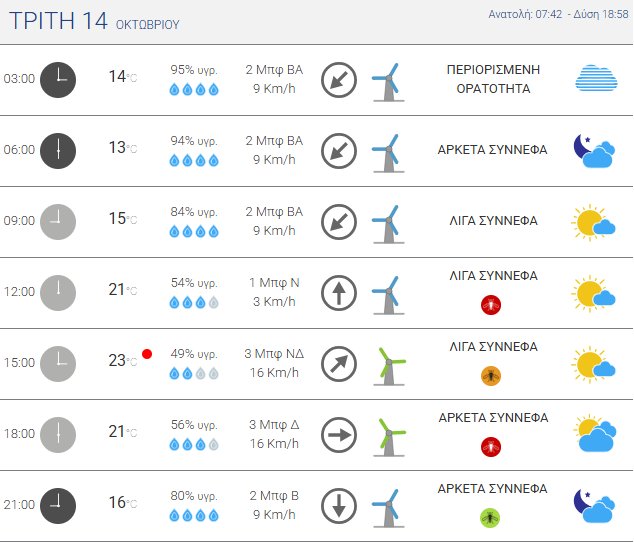
Task: Click the sun and clouds icon at 12:00
Action: point(593,293)
